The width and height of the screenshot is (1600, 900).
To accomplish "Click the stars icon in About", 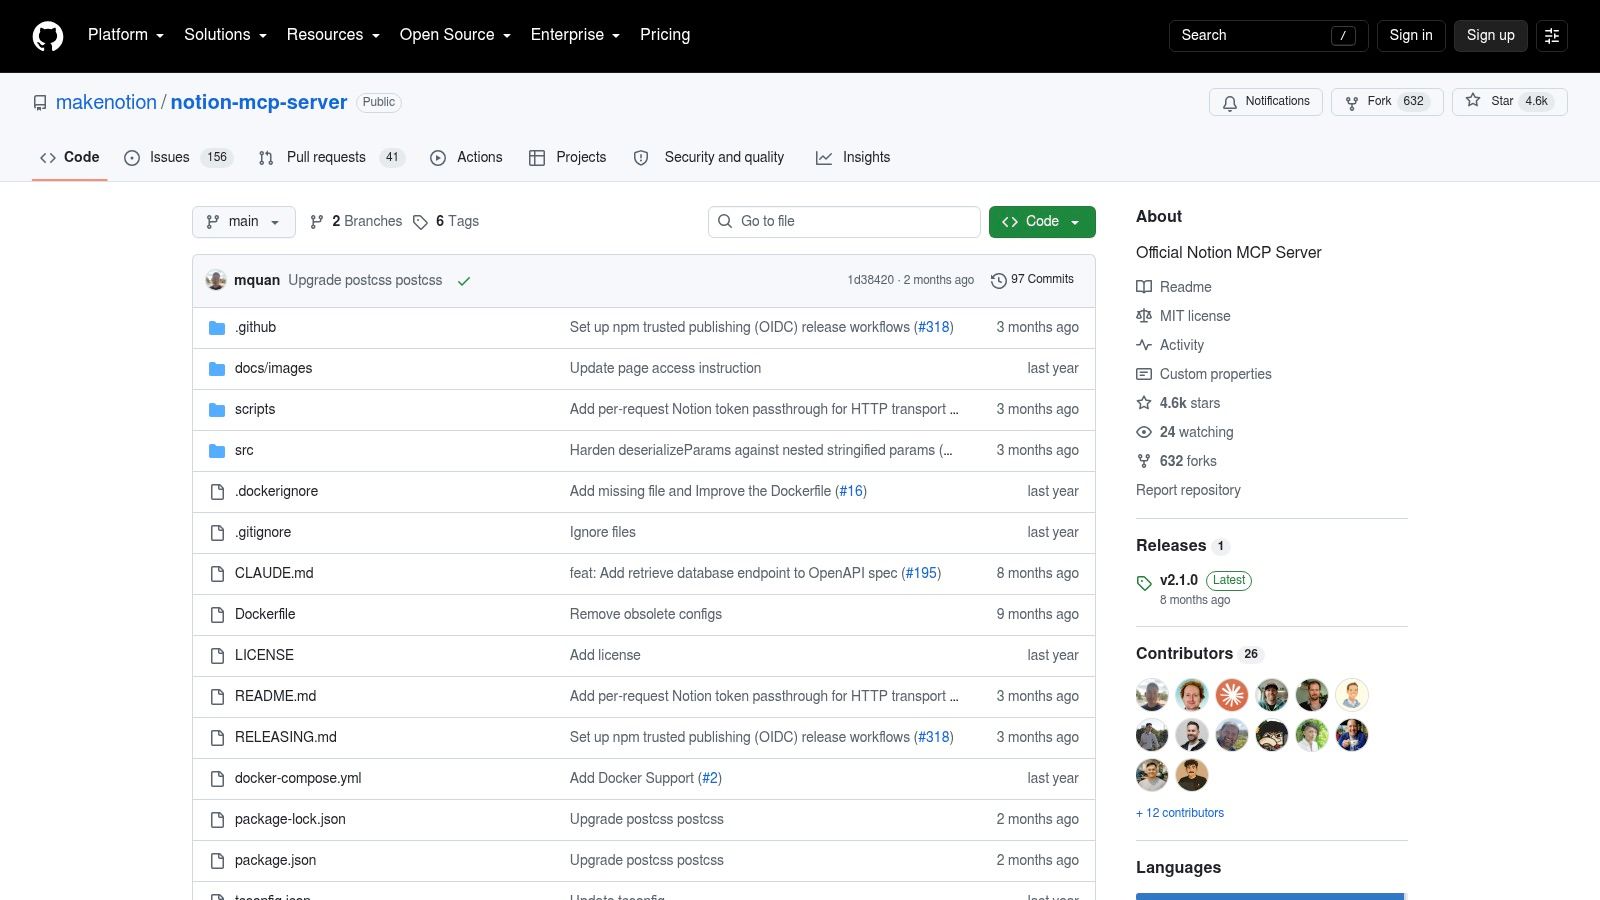I will point(1144,403).
